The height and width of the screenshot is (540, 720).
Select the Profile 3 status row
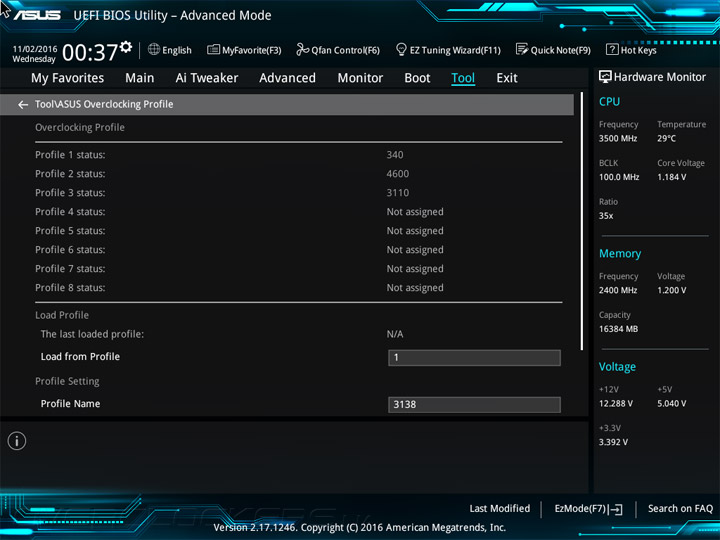click(x=298, y=193)
